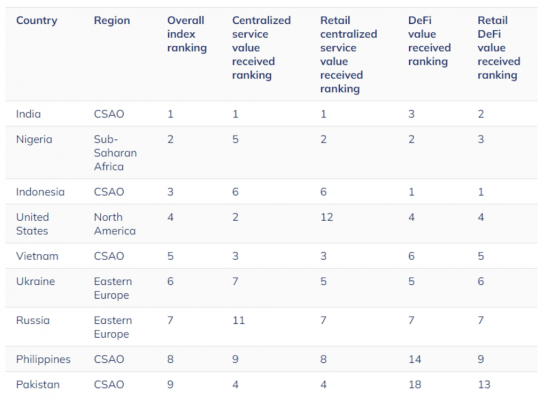Click United States retail centralized value 12

click(x=326, y=217)
